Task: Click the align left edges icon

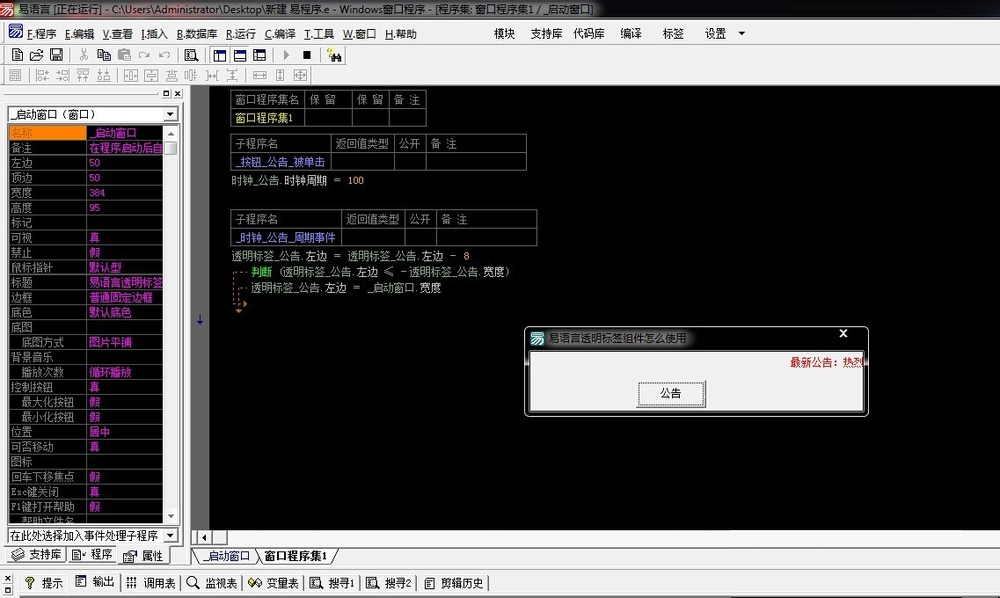Action: [x=43, y=75]
